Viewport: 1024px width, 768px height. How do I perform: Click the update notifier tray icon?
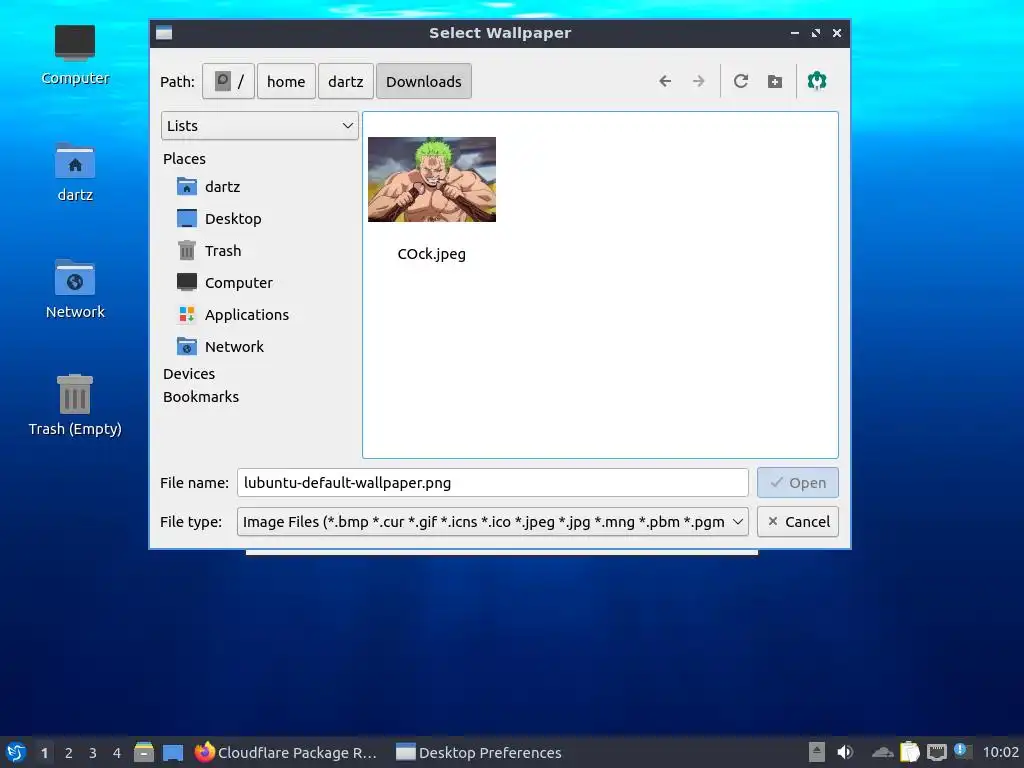pyautogui.click(x=963, y=751)
